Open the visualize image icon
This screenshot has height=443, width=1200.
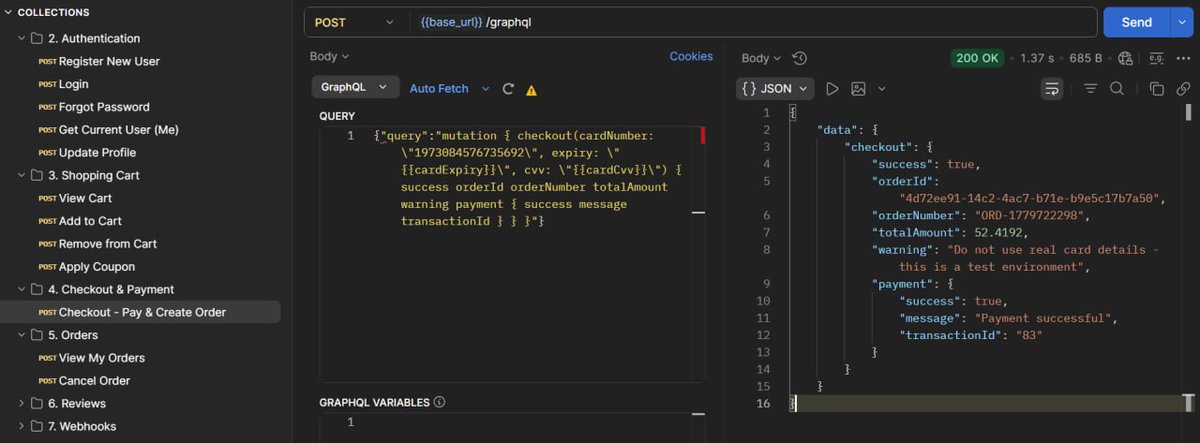[x=858, y=88]
